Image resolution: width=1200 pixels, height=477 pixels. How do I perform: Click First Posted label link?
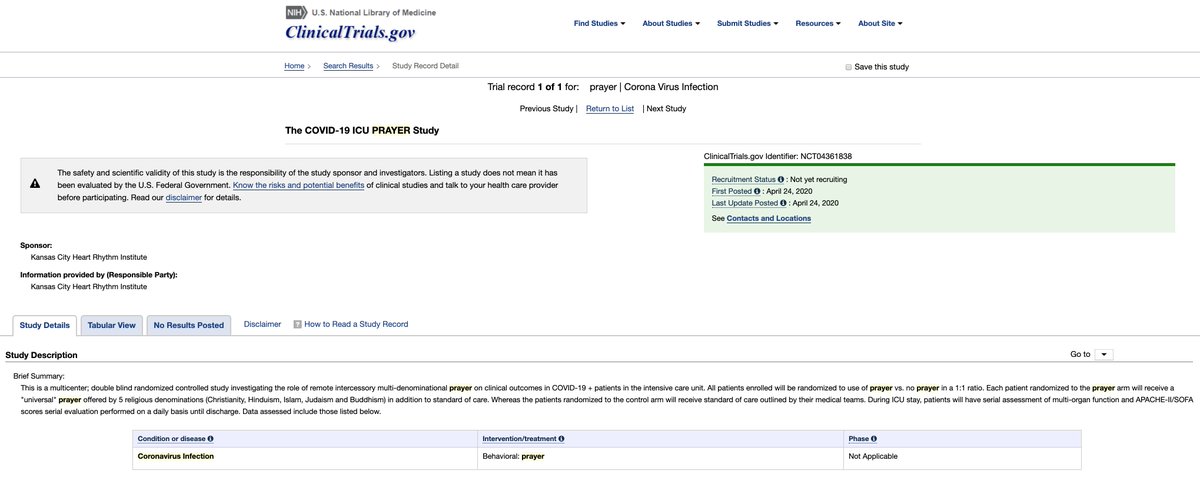[x=732, y=191]
